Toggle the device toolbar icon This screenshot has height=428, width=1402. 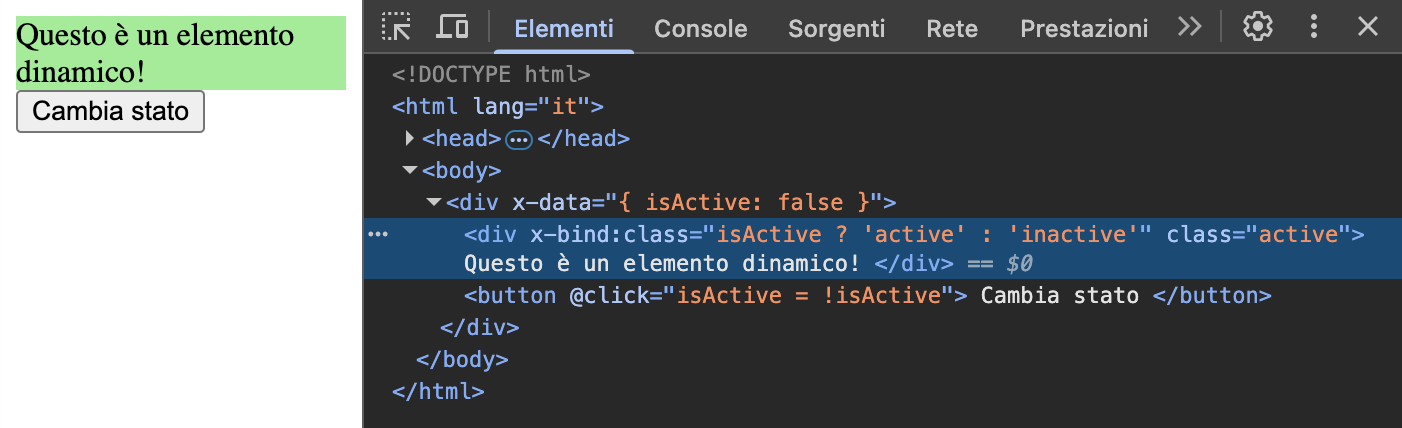453,27
